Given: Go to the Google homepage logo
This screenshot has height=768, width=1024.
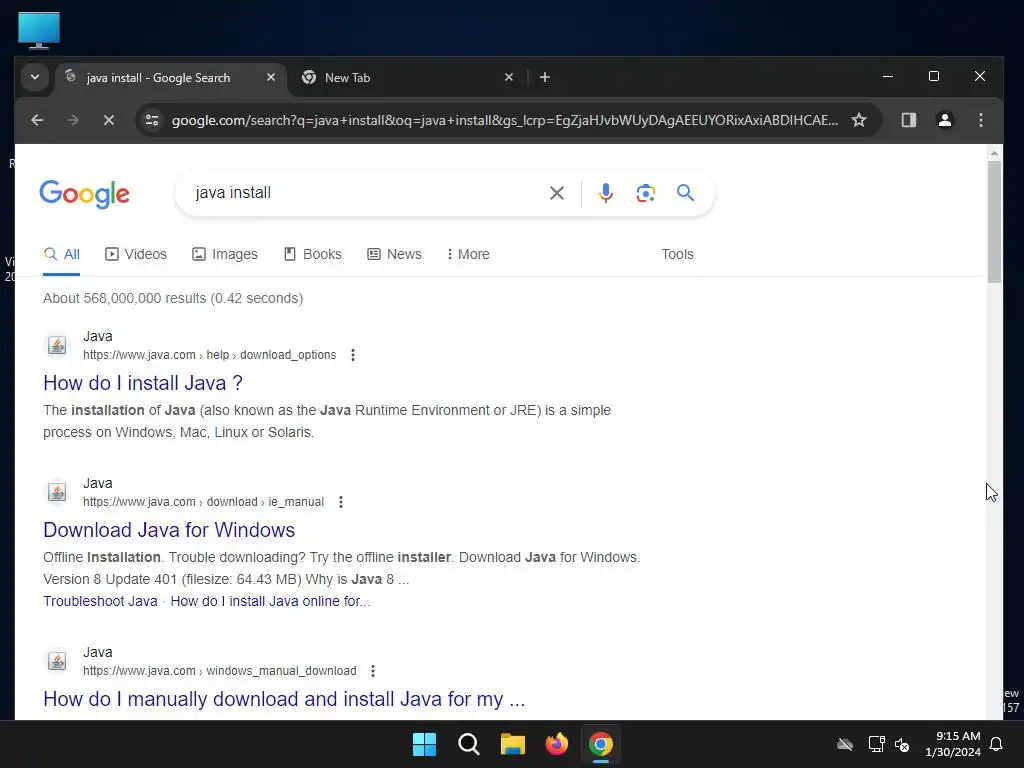Looking at the screenshot, I should tap(84, 194).
